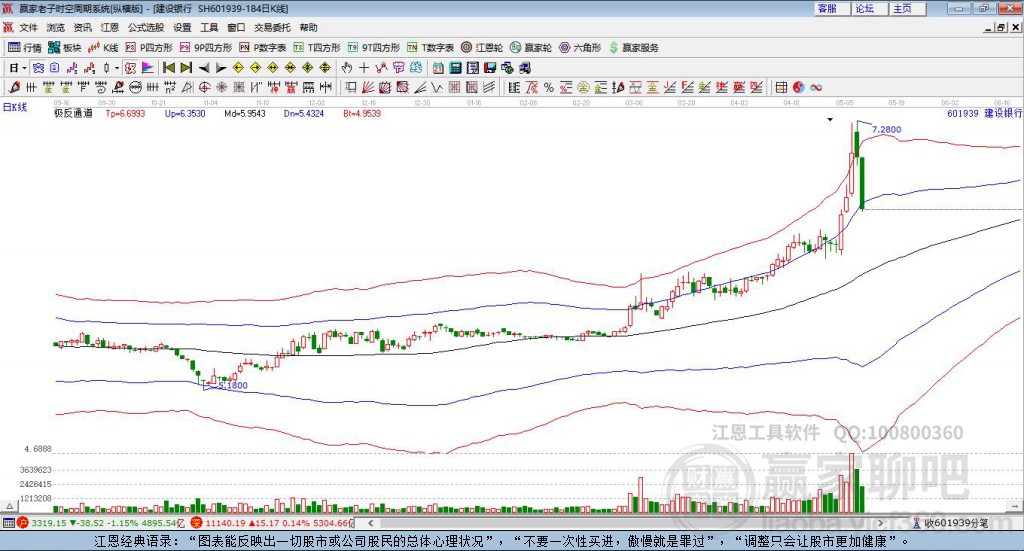Open the 江恩轮 Gann wheel

482,48
